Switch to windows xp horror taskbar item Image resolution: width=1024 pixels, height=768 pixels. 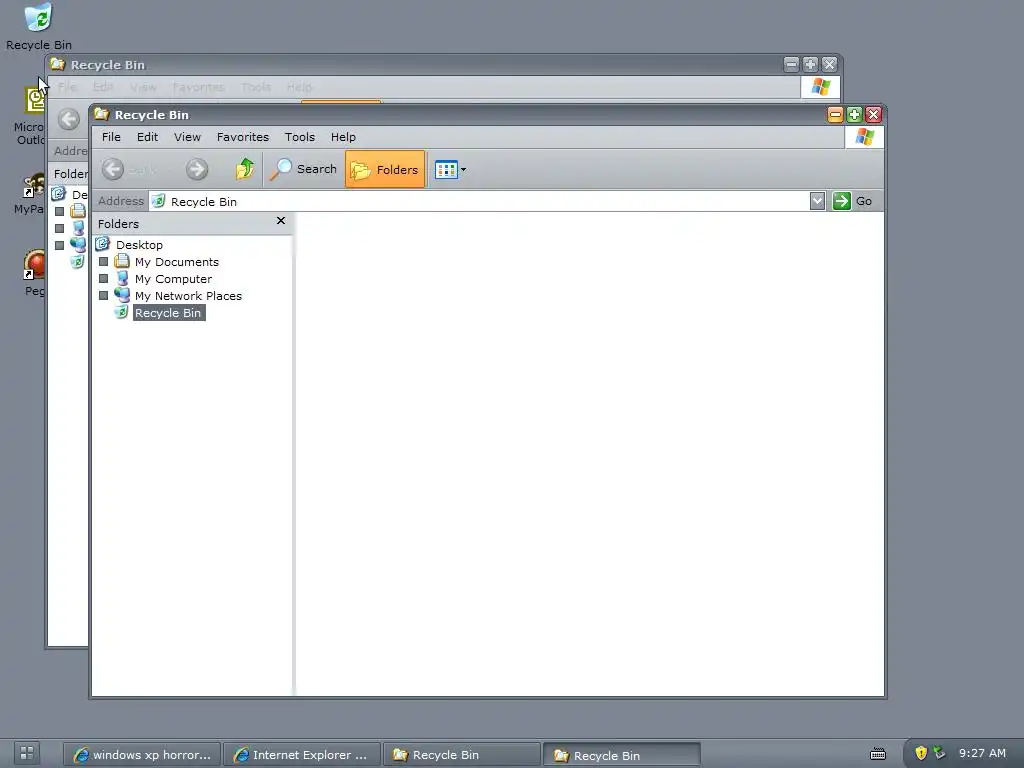tap(142, 755)
